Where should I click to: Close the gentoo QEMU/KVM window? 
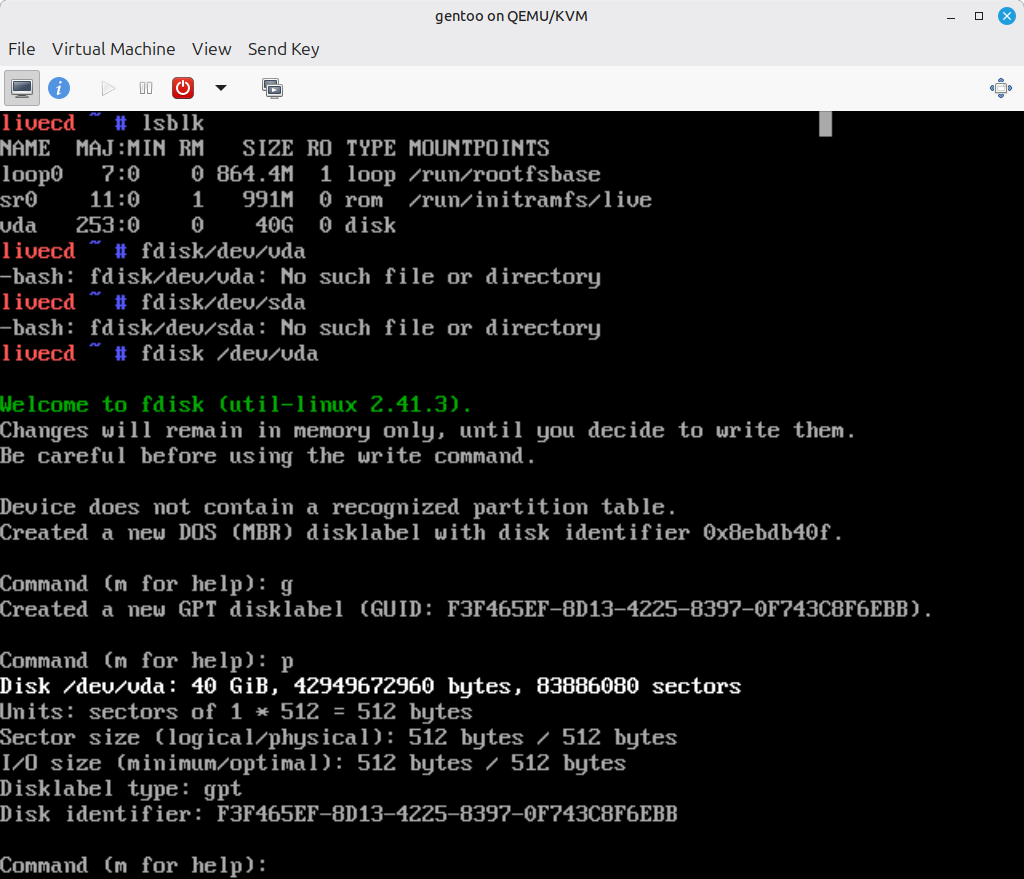(x=1007, y=16)
